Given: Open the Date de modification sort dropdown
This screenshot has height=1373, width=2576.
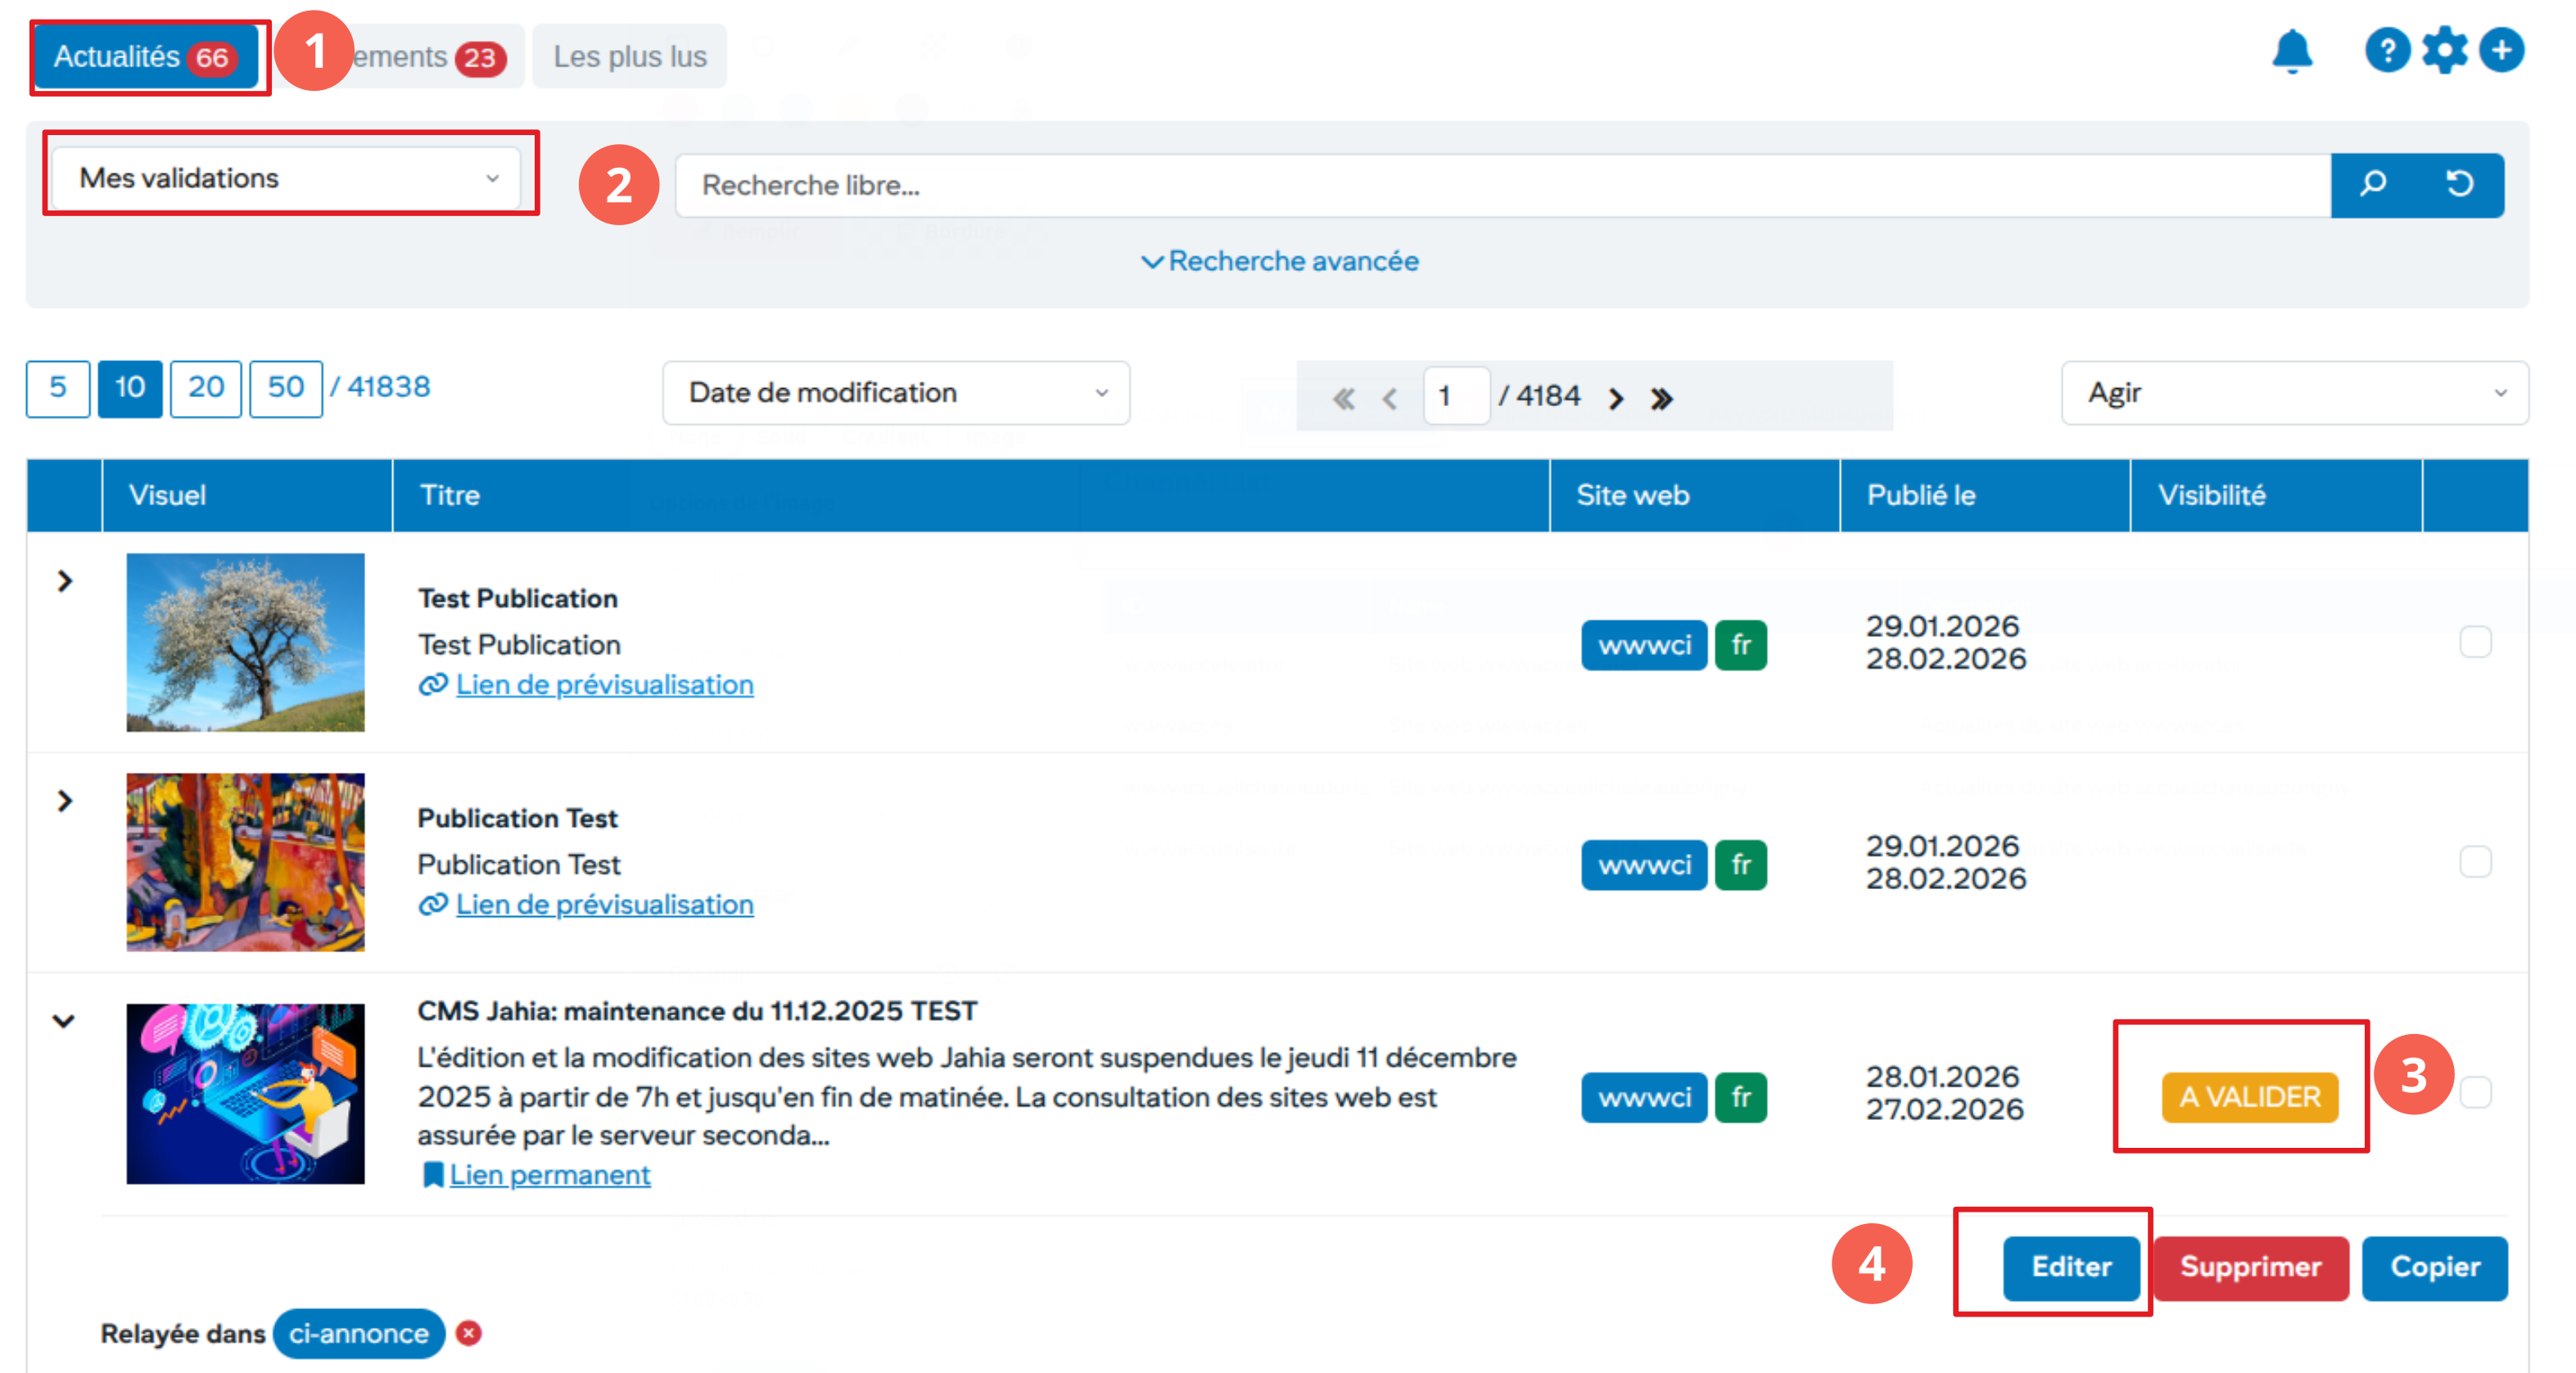Looking at the screenshot, I should pos(895,393).
